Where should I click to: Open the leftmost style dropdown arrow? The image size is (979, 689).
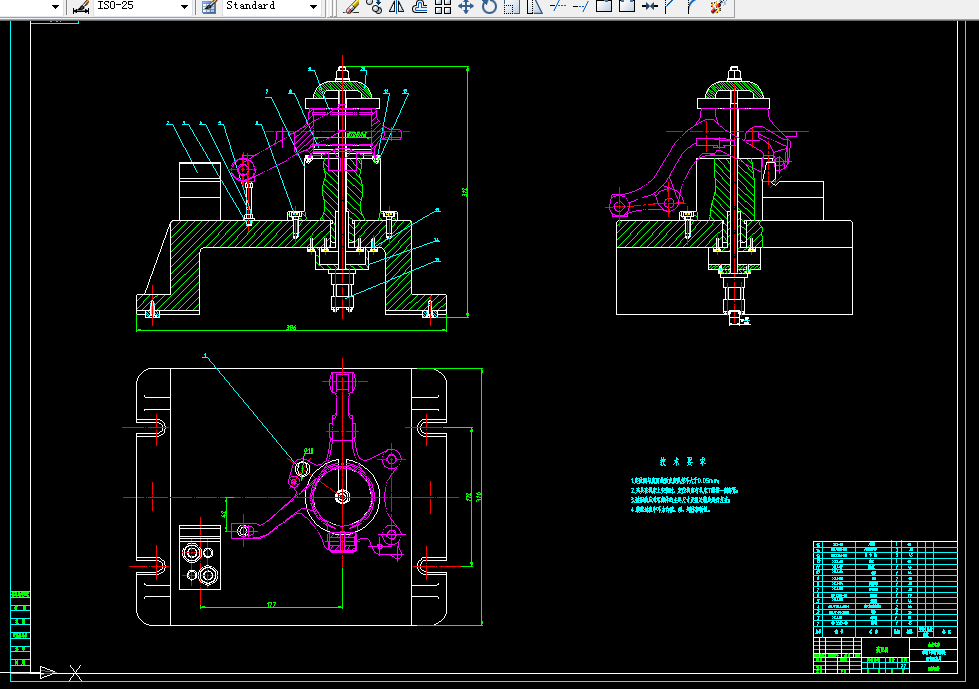coord(55,6)
